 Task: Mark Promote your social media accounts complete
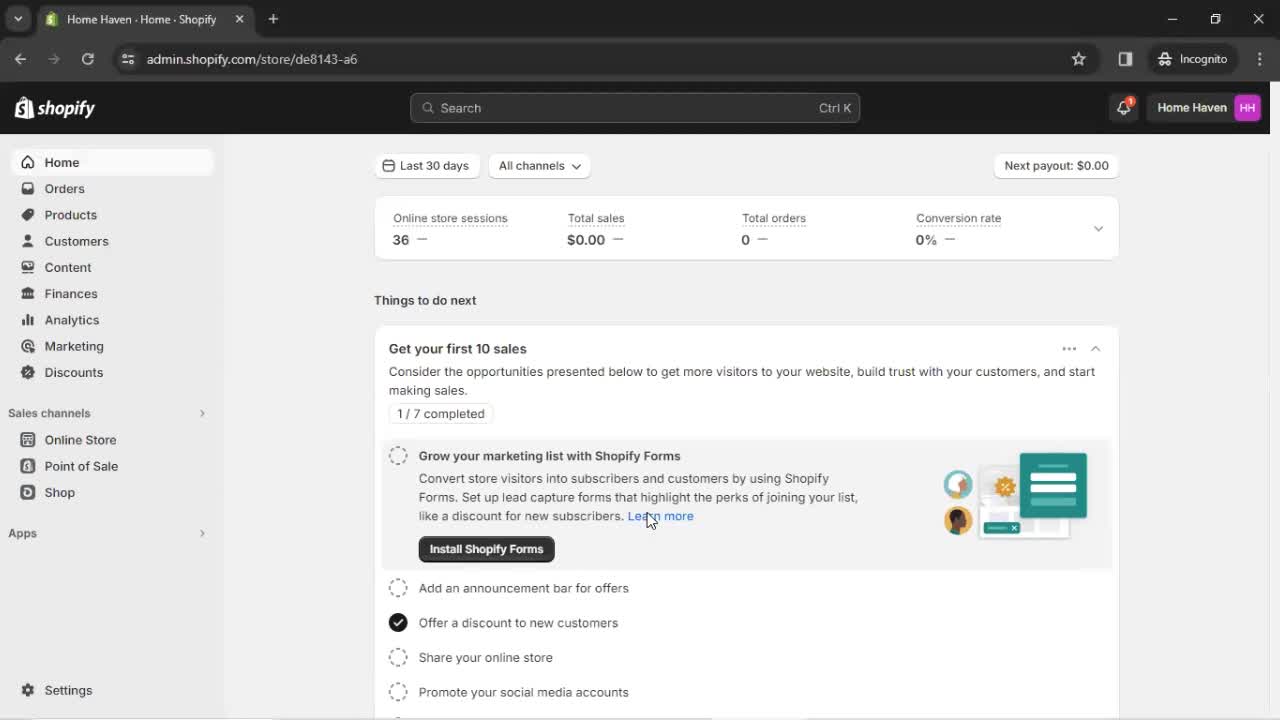coord(398,692)
